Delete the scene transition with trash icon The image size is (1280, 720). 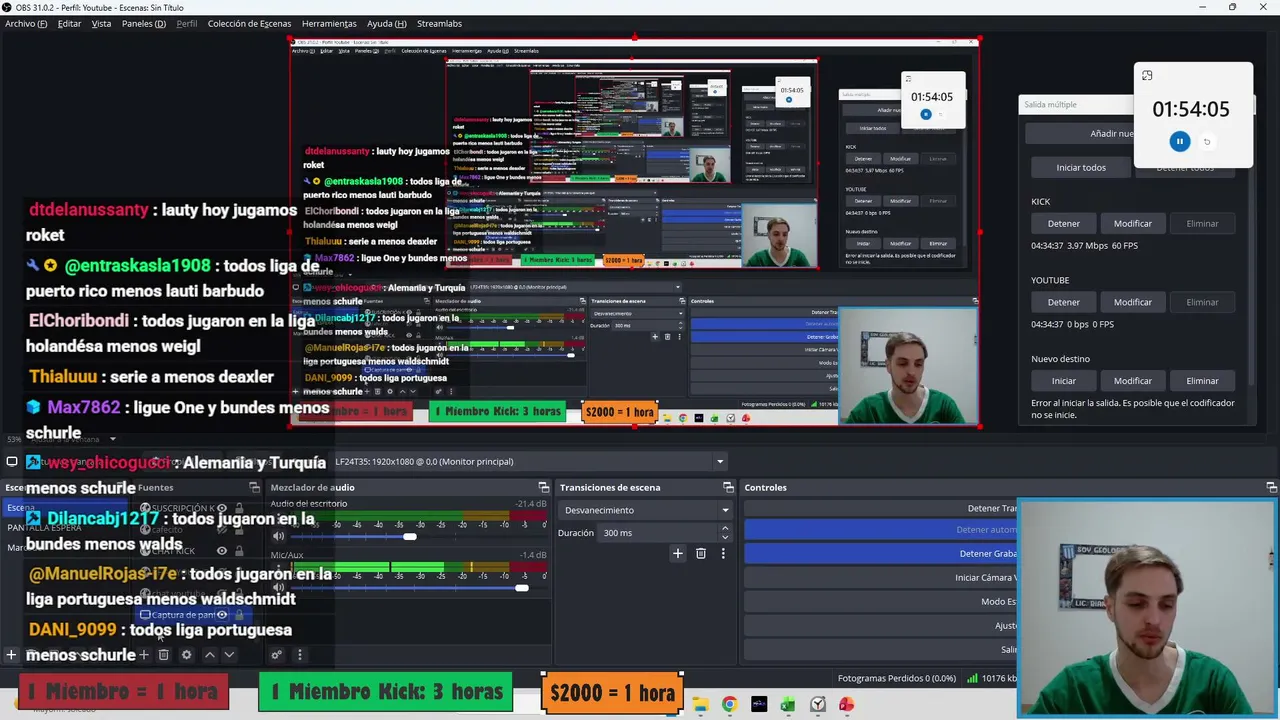click(700, 553)
